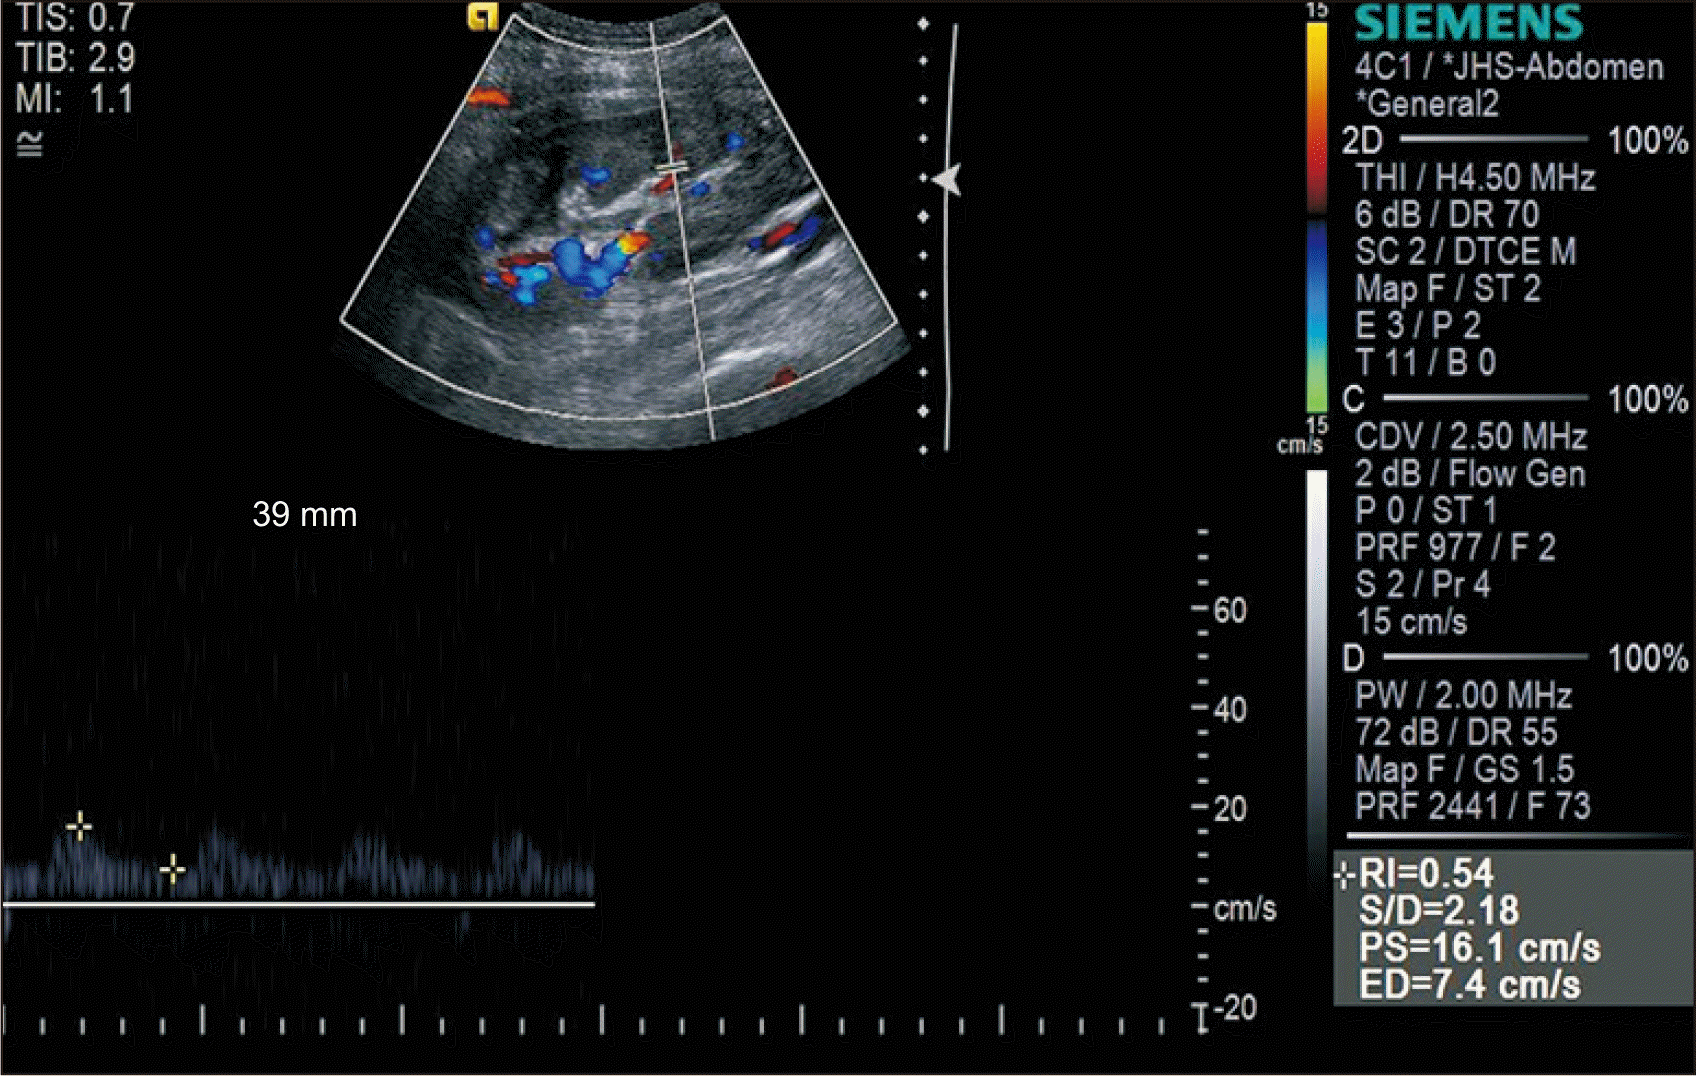The height and width of the screenshot is (1076, 1696).
Task: Click the Doppler sample gate on cursor line
Action: pyautogui.click(x=671, y=168)
